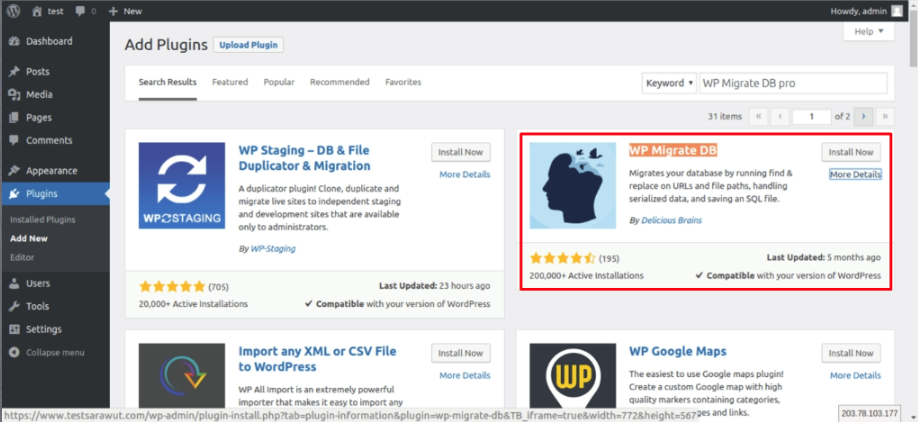Switch to the Popular tab
Image resolution: width=918 pixels, height=422 pixels.
(x=279, y=82)
